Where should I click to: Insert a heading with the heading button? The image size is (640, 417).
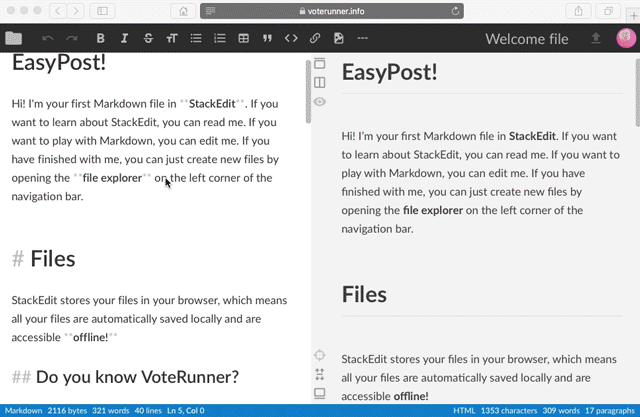(x=172, y=38)
